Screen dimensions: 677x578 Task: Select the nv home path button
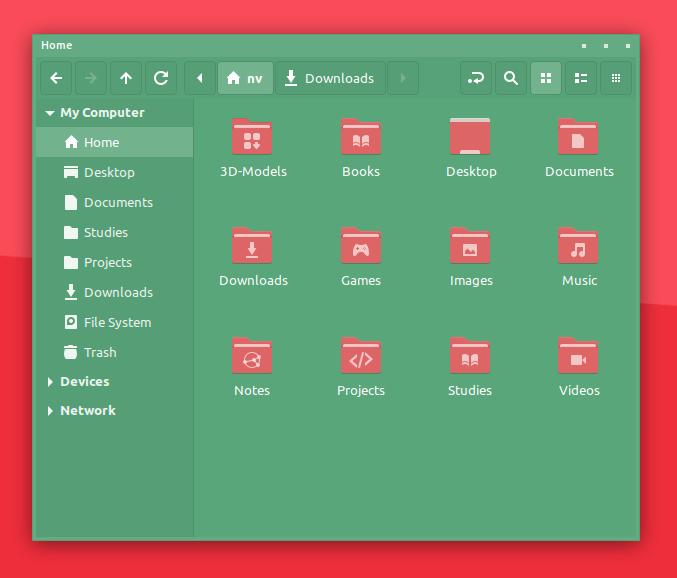pos(245,78)
